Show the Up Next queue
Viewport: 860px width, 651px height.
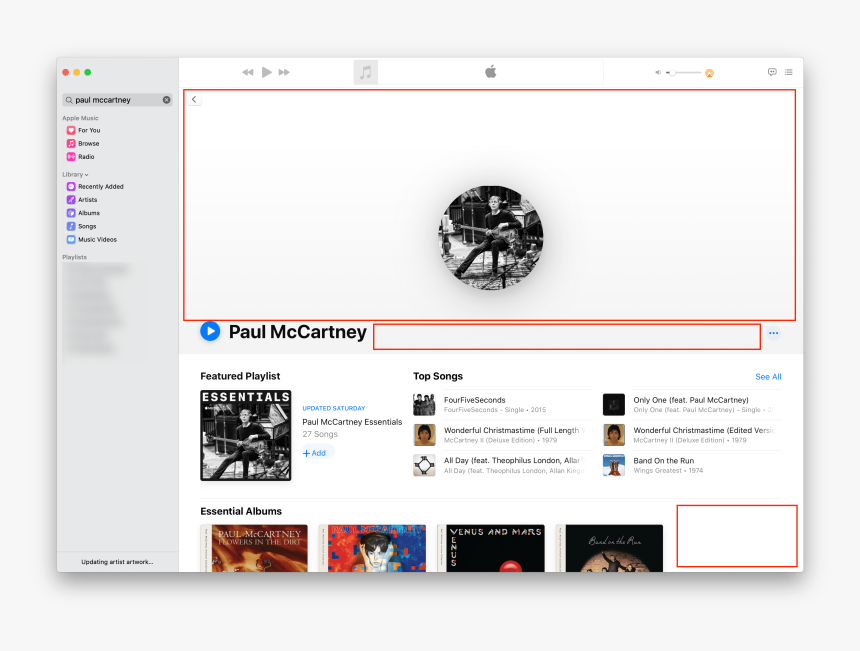(789, 72)
